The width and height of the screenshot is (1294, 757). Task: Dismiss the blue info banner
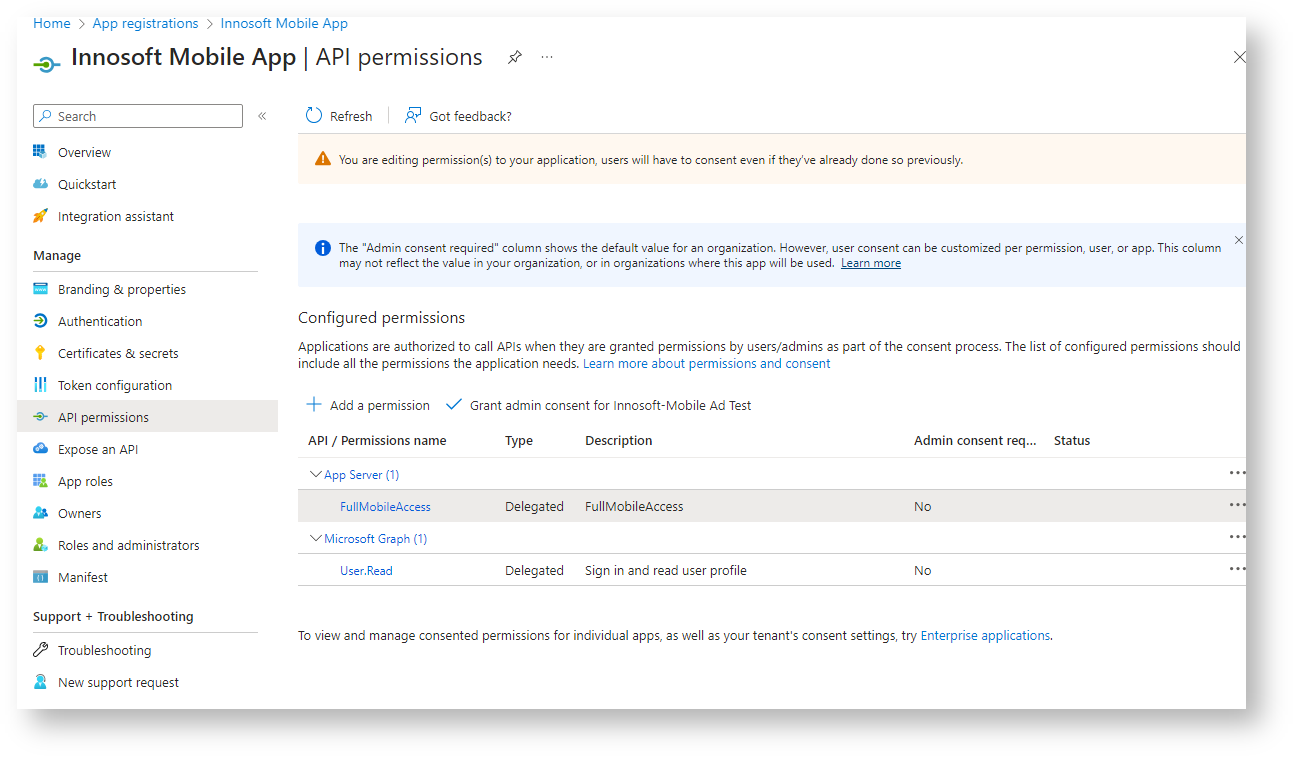(x=1238, y=240)
